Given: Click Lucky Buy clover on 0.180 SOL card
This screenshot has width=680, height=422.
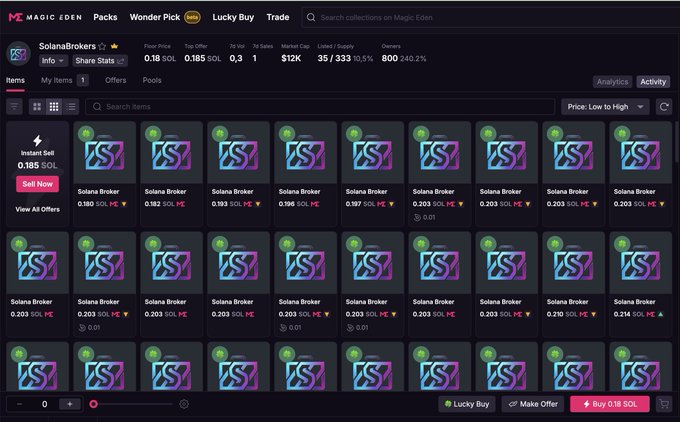Looking at the screenshot, I should point(86,134).
